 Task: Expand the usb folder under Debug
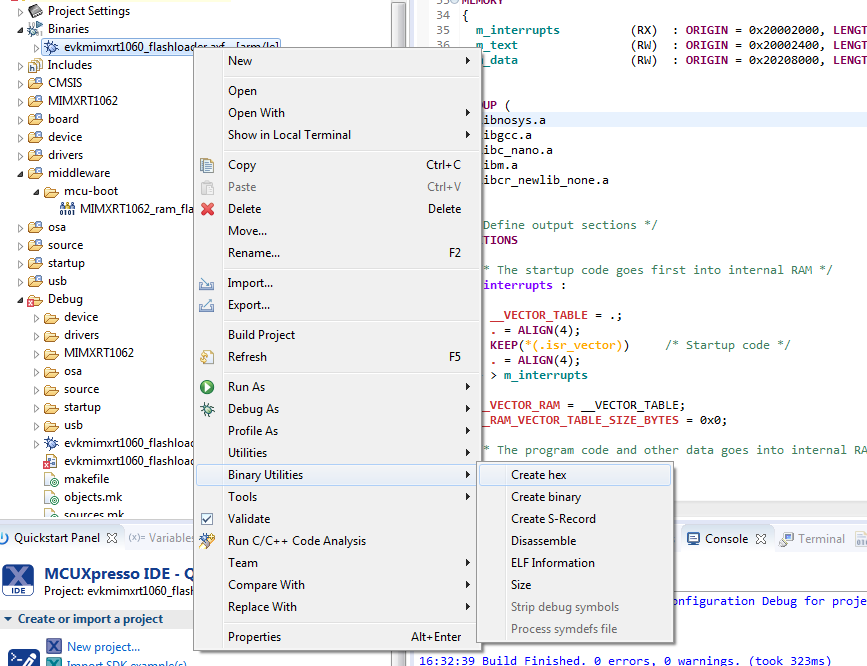pos(36,426)
